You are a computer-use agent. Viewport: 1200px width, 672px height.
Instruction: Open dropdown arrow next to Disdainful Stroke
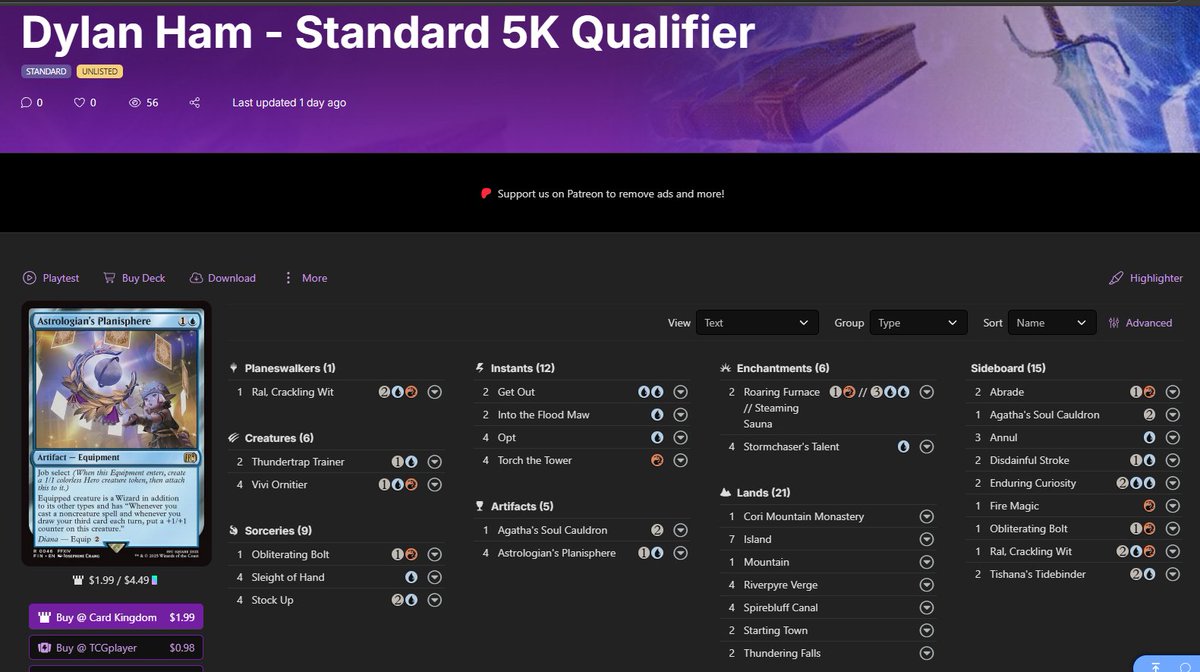tap(1173, 461)
